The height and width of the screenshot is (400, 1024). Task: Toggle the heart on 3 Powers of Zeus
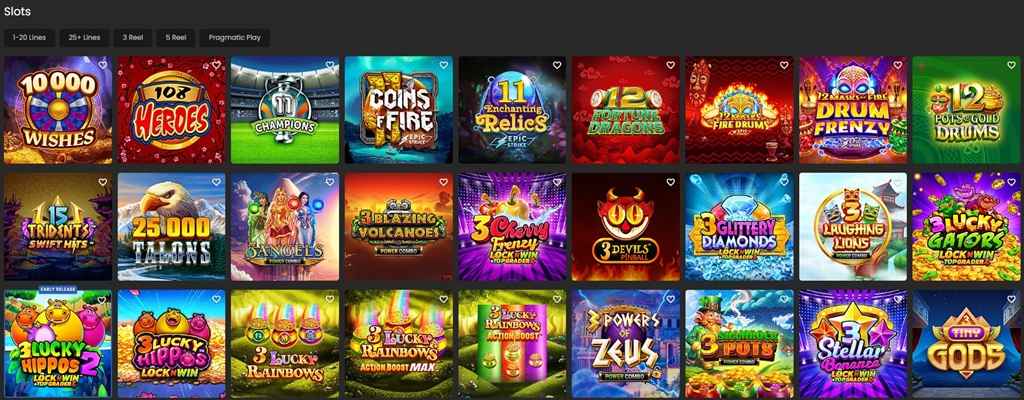[x=671, y=299]
